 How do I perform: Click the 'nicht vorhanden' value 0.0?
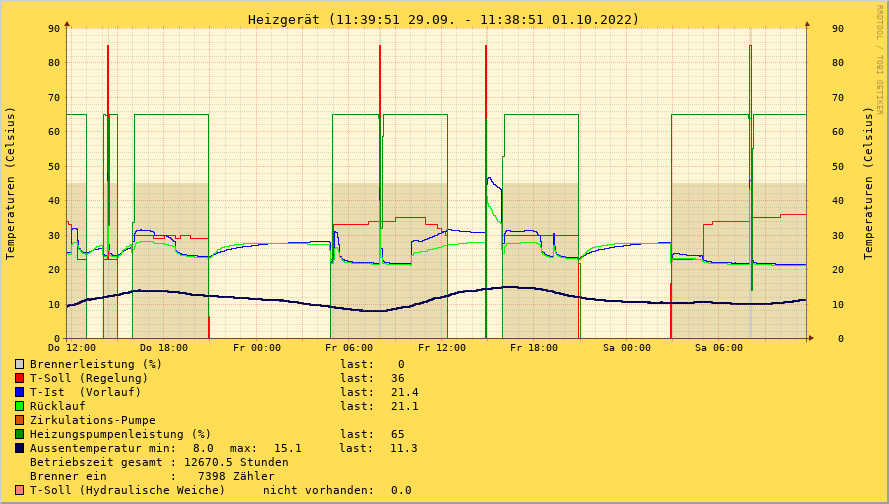[x=401, y=490]
